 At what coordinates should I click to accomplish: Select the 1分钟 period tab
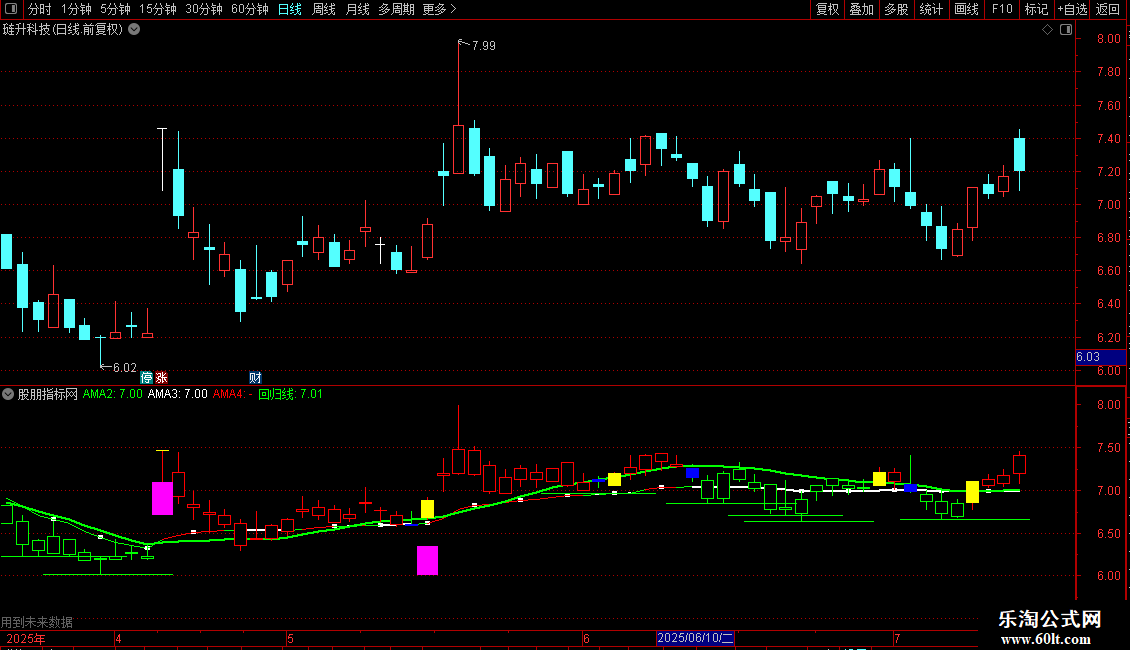76,9
